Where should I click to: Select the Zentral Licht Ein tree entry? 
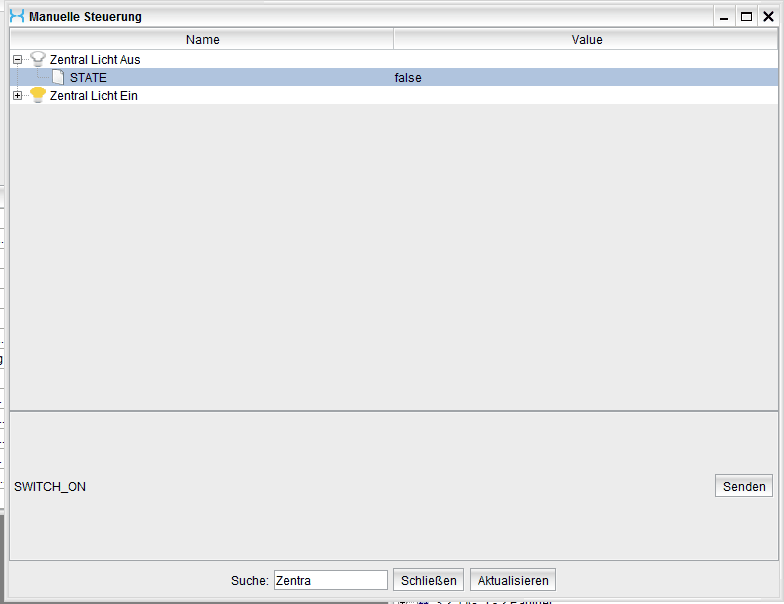pyautogui.click(x=94, y=96)
